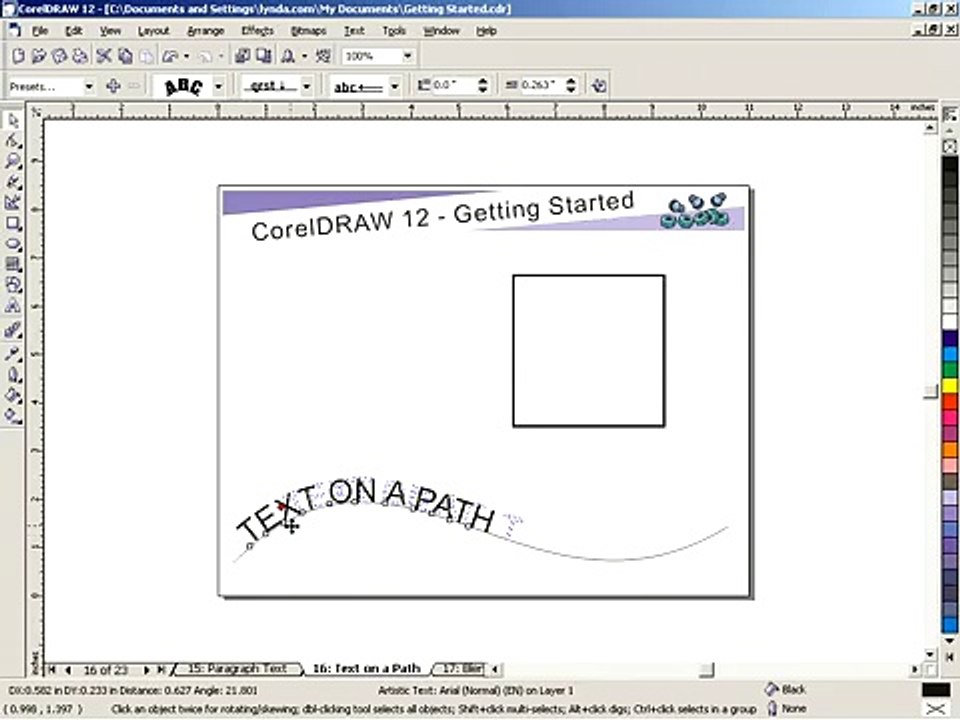Pick the yellow swatch in palette
This screenshot has width=960, height=720.
tap(950, 386)
